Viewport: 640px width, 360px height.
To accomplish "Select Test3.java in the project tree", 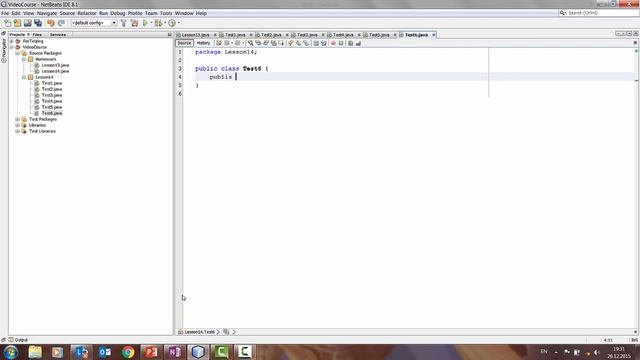I will coord(52,95).
